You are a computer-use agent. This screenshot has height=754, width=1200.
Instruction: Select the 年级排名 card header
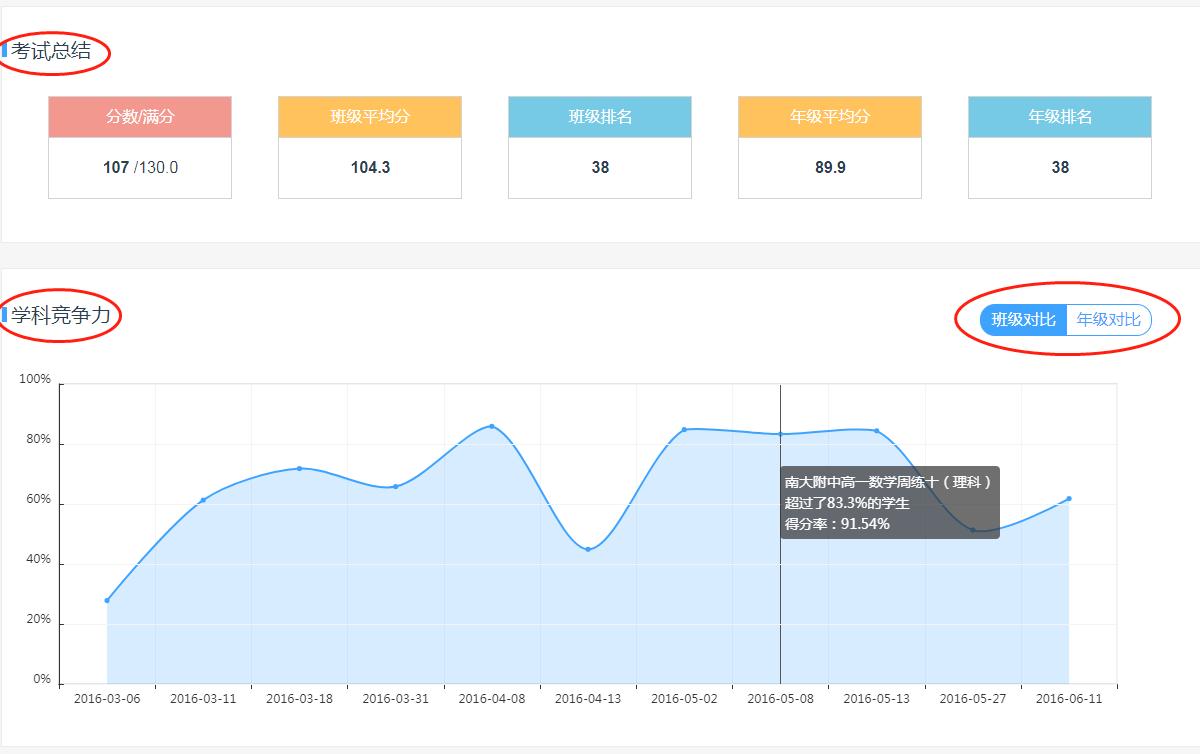click(x=1060, y=117)
